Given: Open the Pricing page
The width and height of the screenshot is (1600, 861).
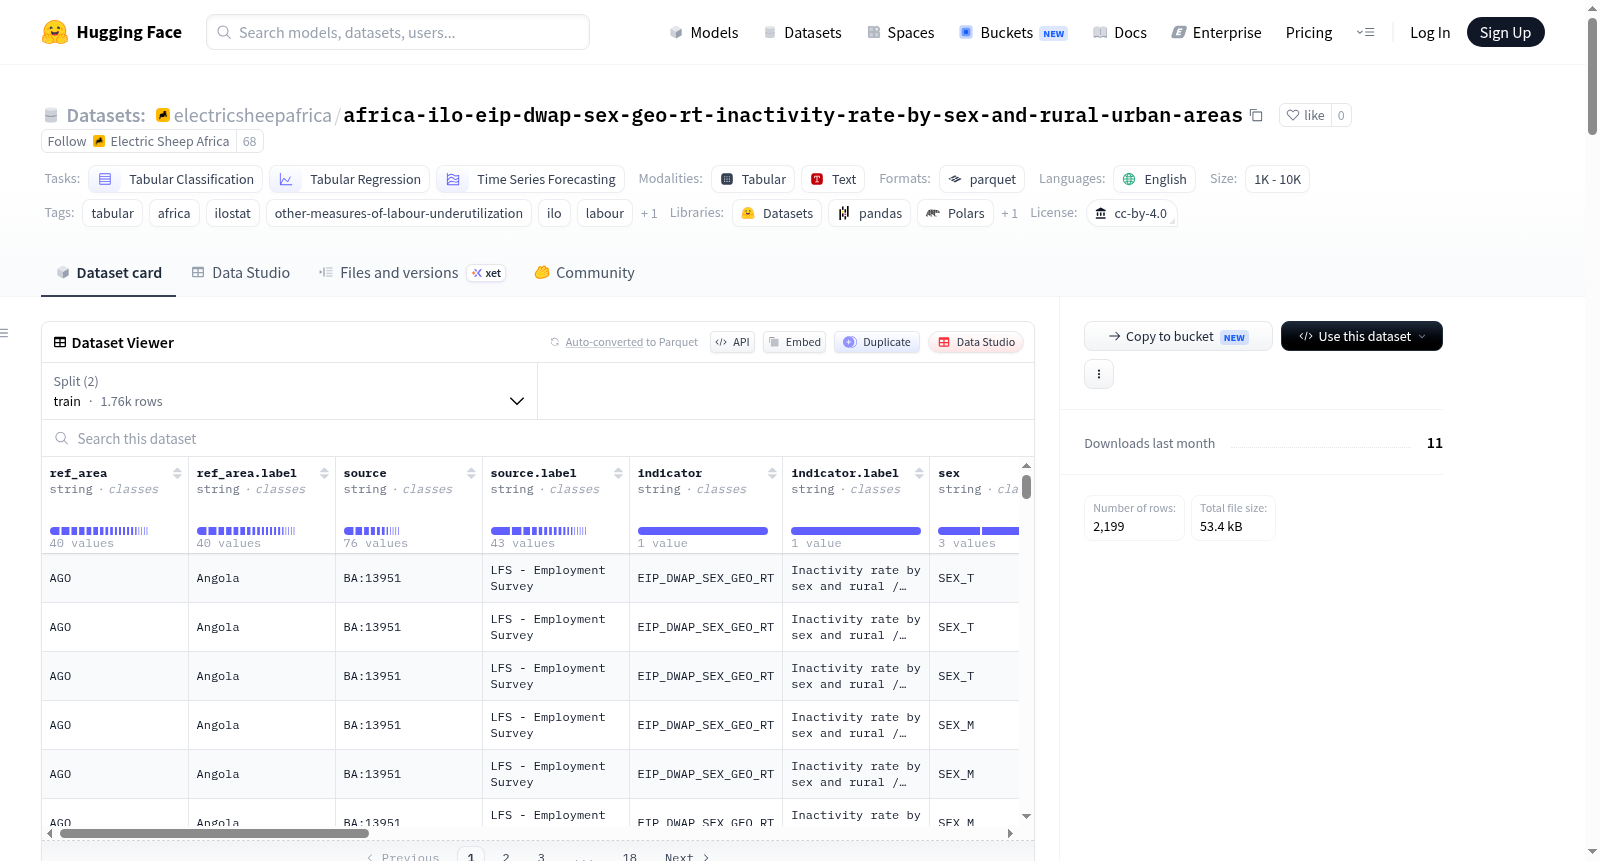Looking at the screenshot, I should [x=1308, y=32].
